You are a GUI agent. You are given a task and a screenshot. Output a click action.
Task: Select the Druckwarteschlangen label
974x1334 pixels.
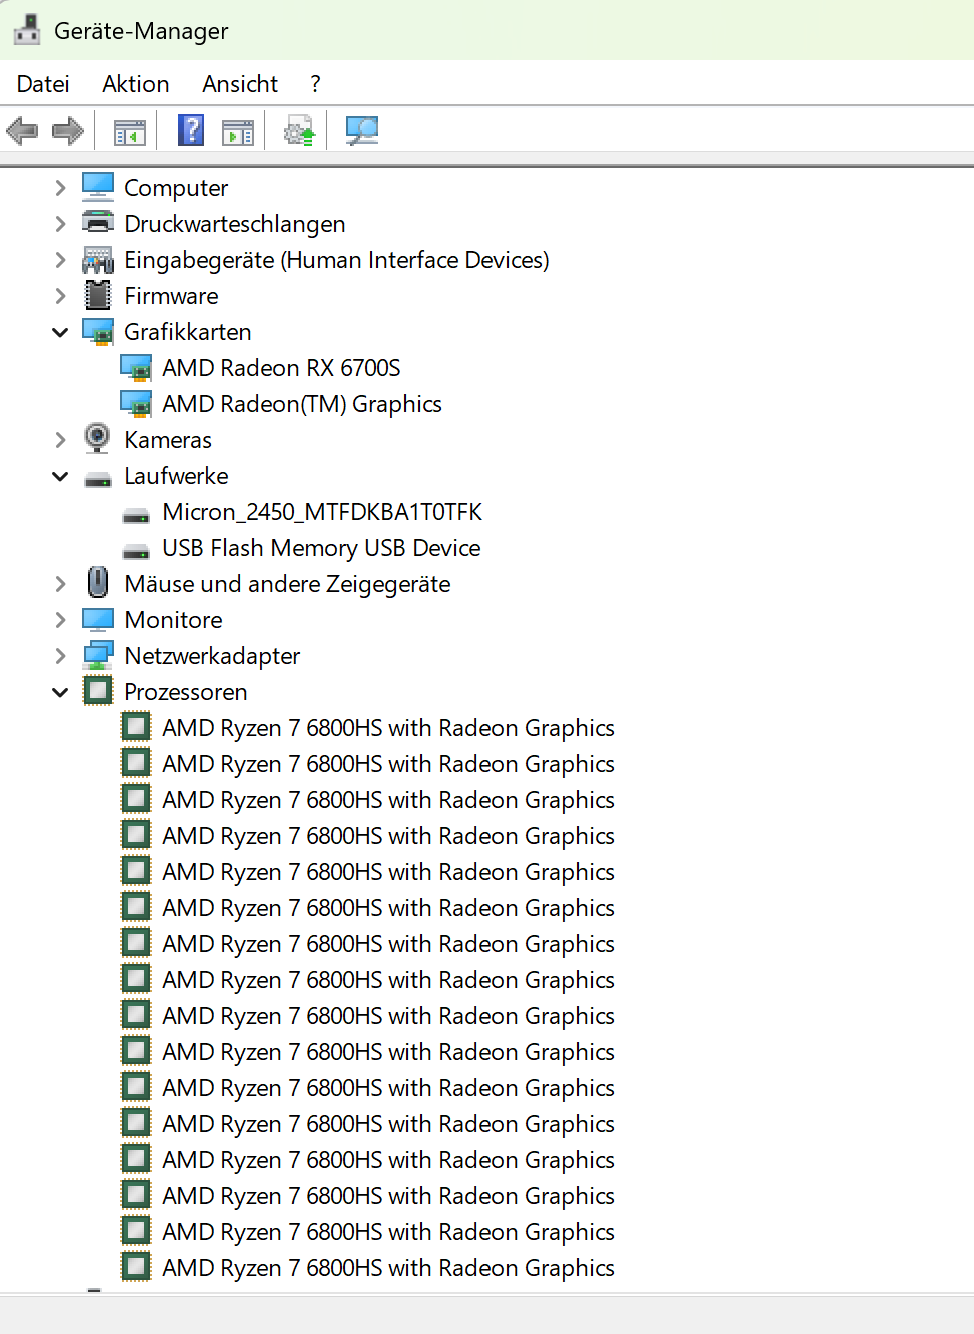235,224
